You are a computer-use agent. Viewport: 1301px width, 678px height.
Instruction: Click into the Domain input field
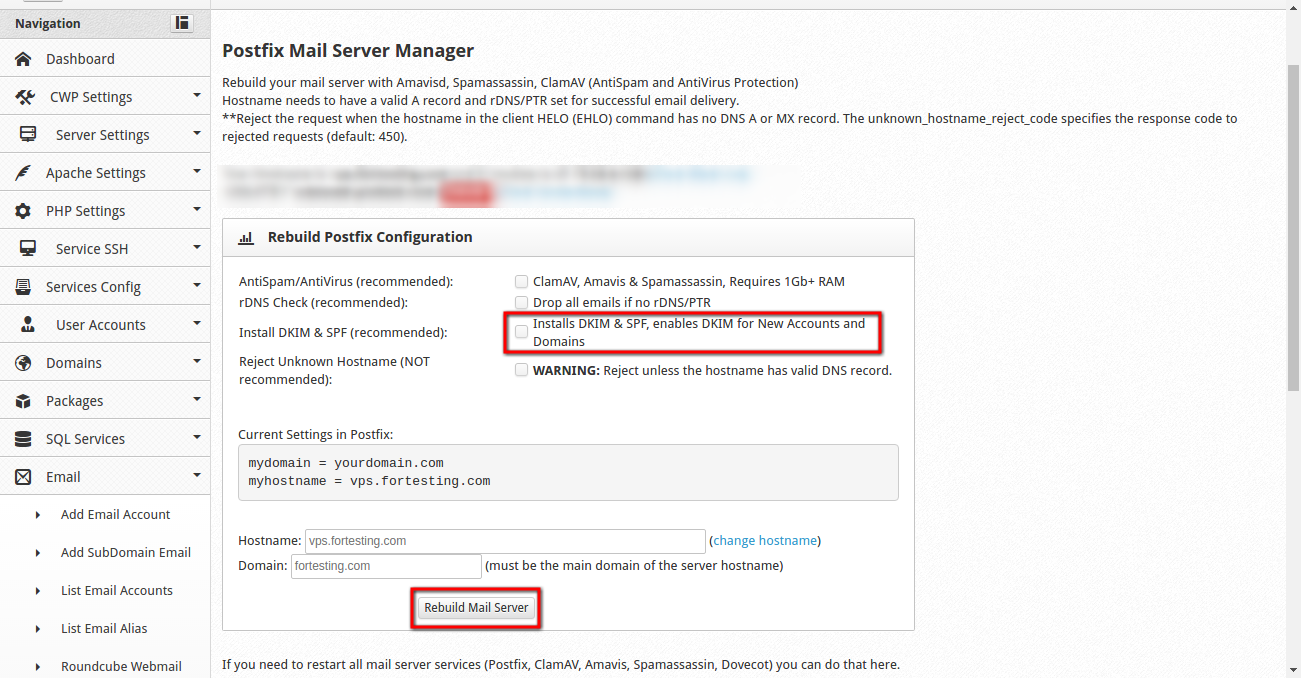coord(386,566)
